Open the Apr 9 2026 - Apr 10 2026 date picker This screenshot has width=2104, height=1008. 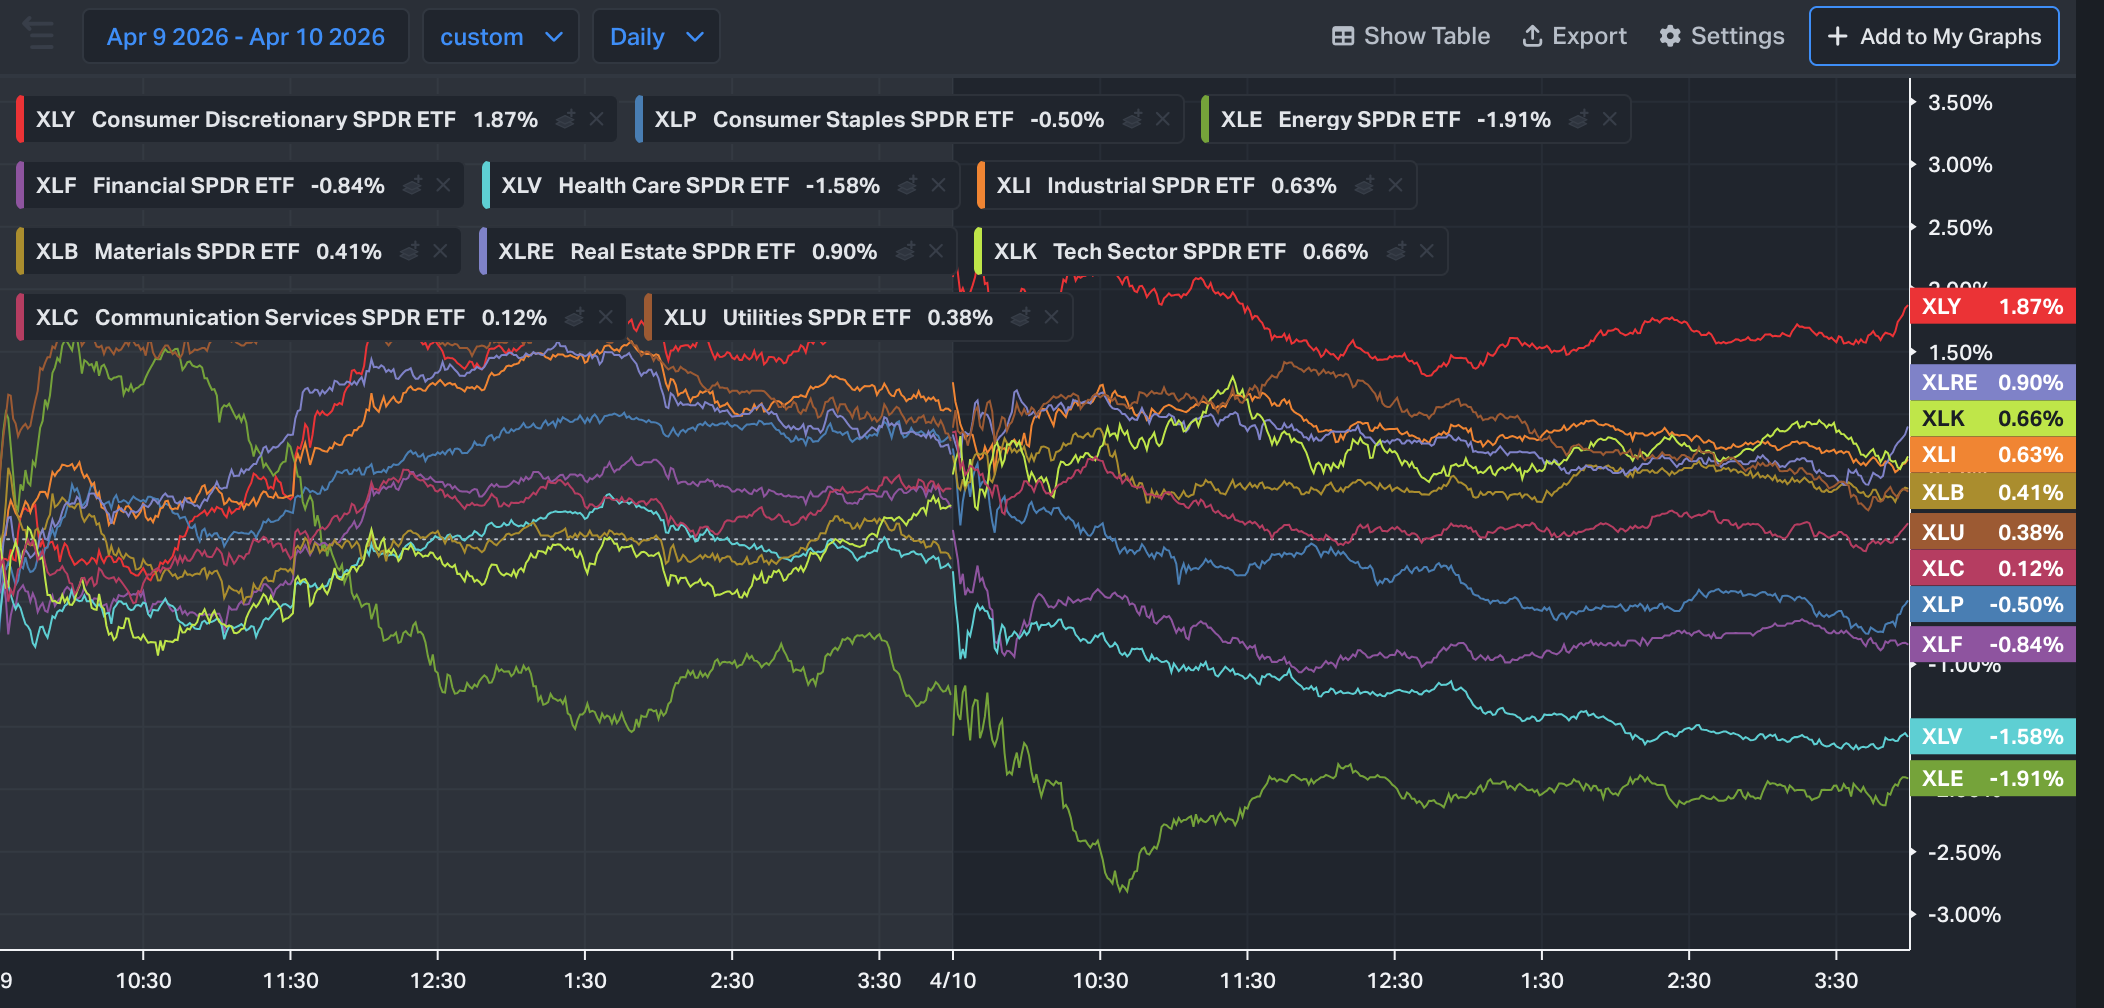point(245,37)
